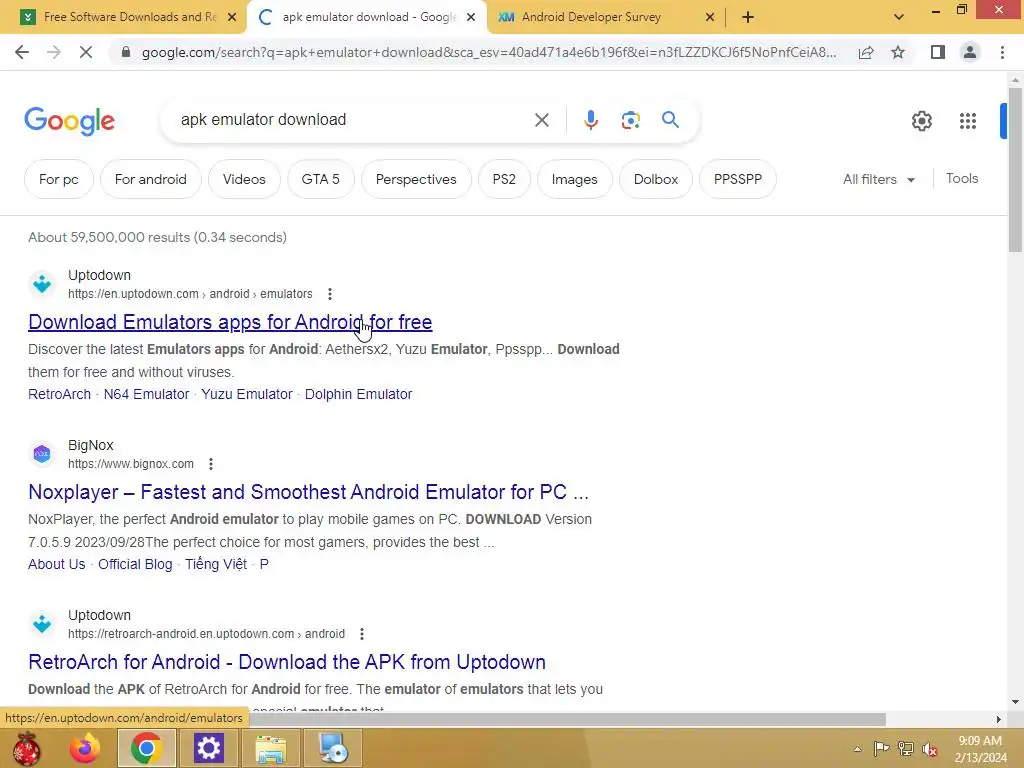Launch Firefox from taskbar
The width and height of the screenshot is (1024, 768).
tap(85, 748)
